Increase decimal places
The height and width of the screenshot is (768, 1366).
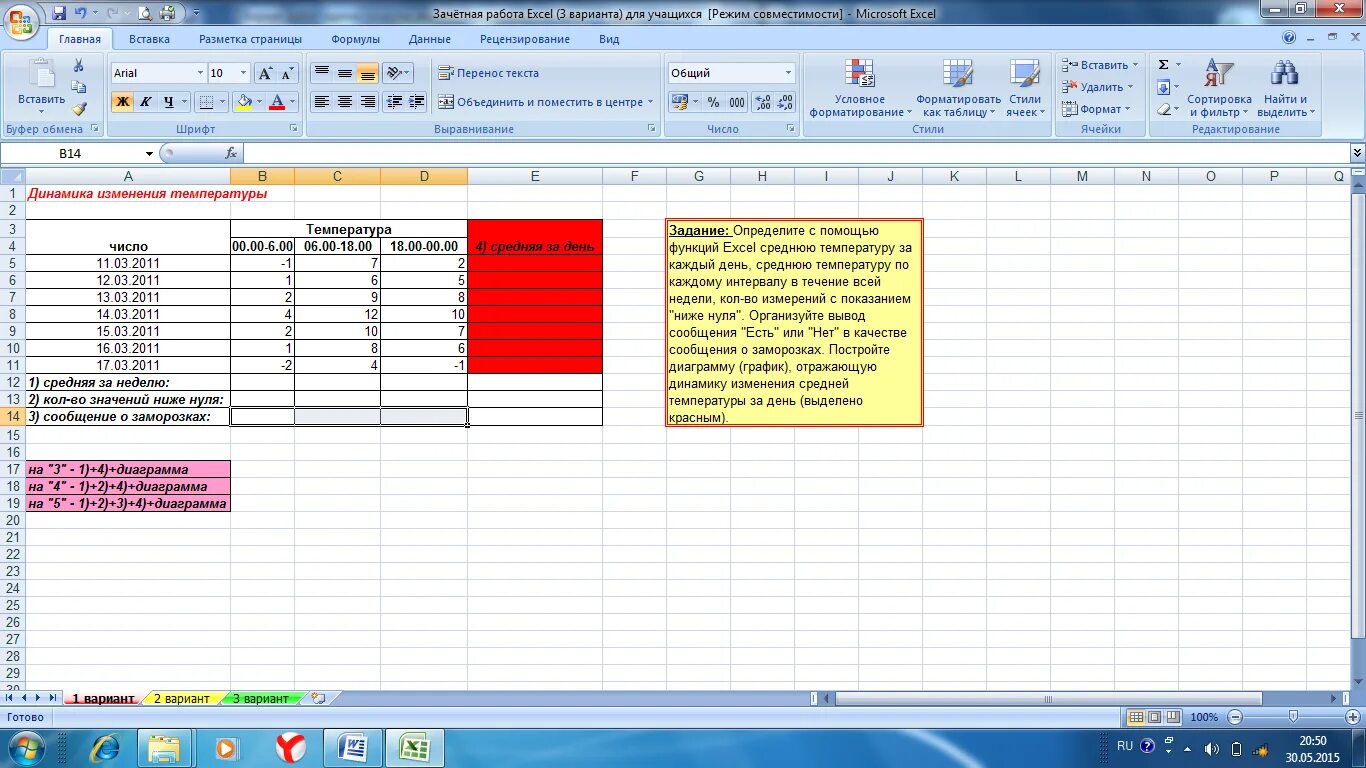coord(763,102)
